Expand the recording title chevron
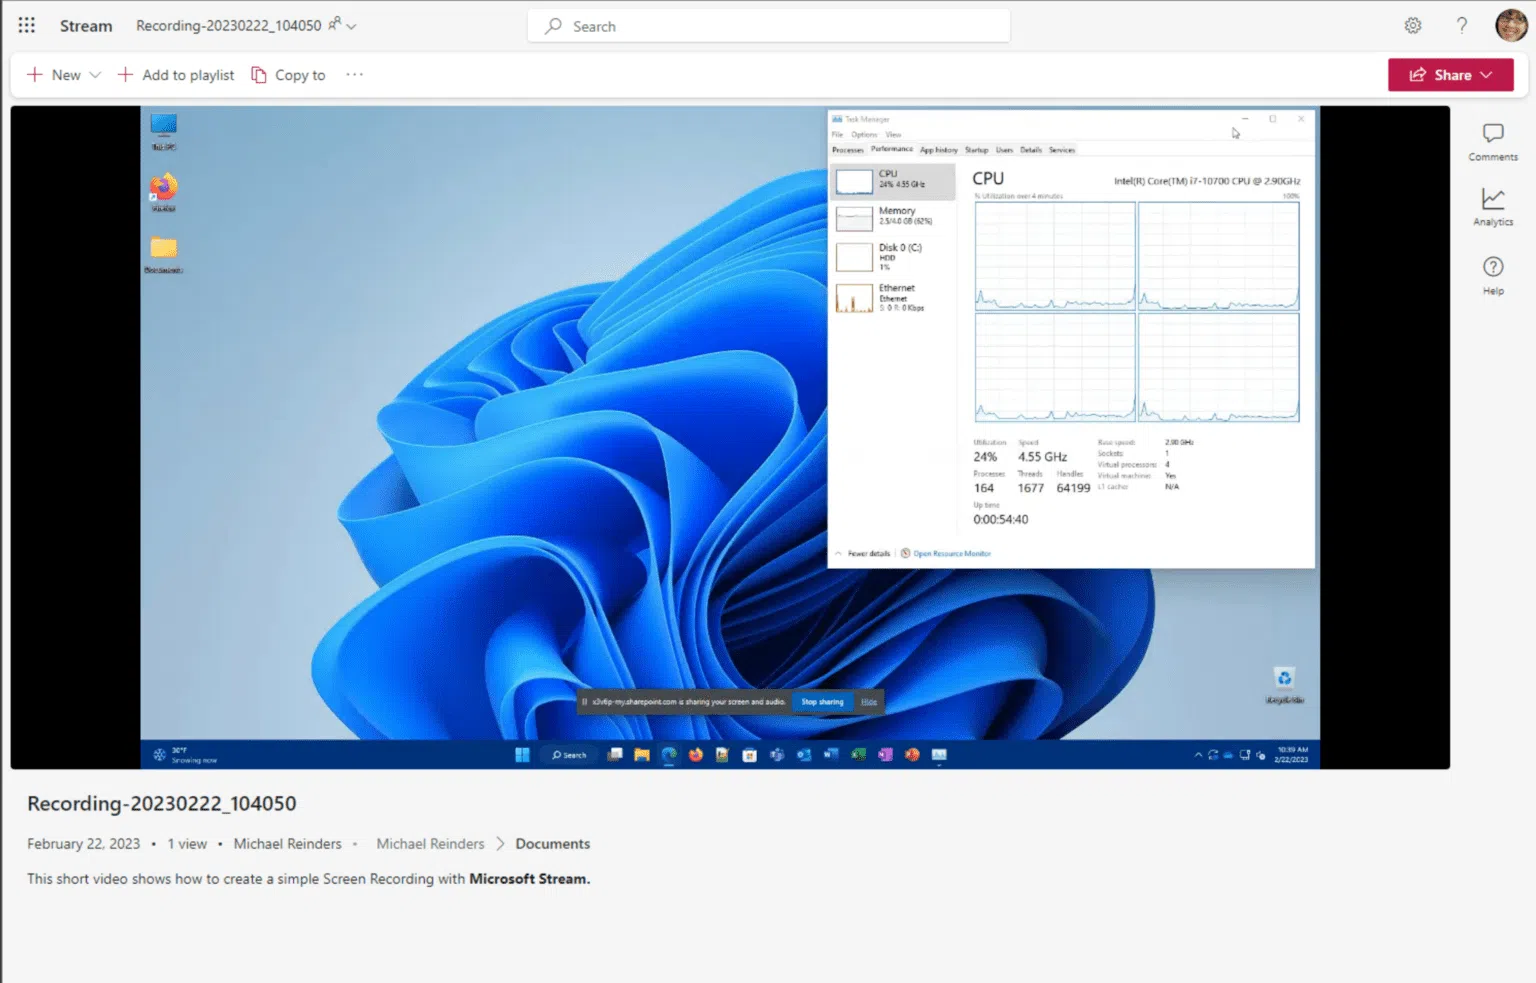The height and width of the screenshot is (983, 1536). [x=353, y=27]
